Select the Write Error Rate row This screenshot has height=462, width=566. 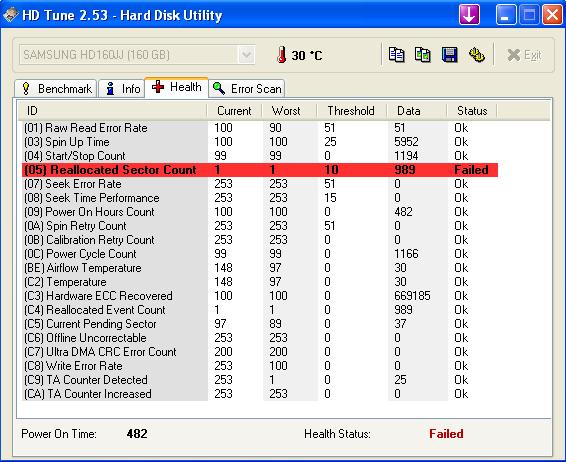click(x=260, y=366)
